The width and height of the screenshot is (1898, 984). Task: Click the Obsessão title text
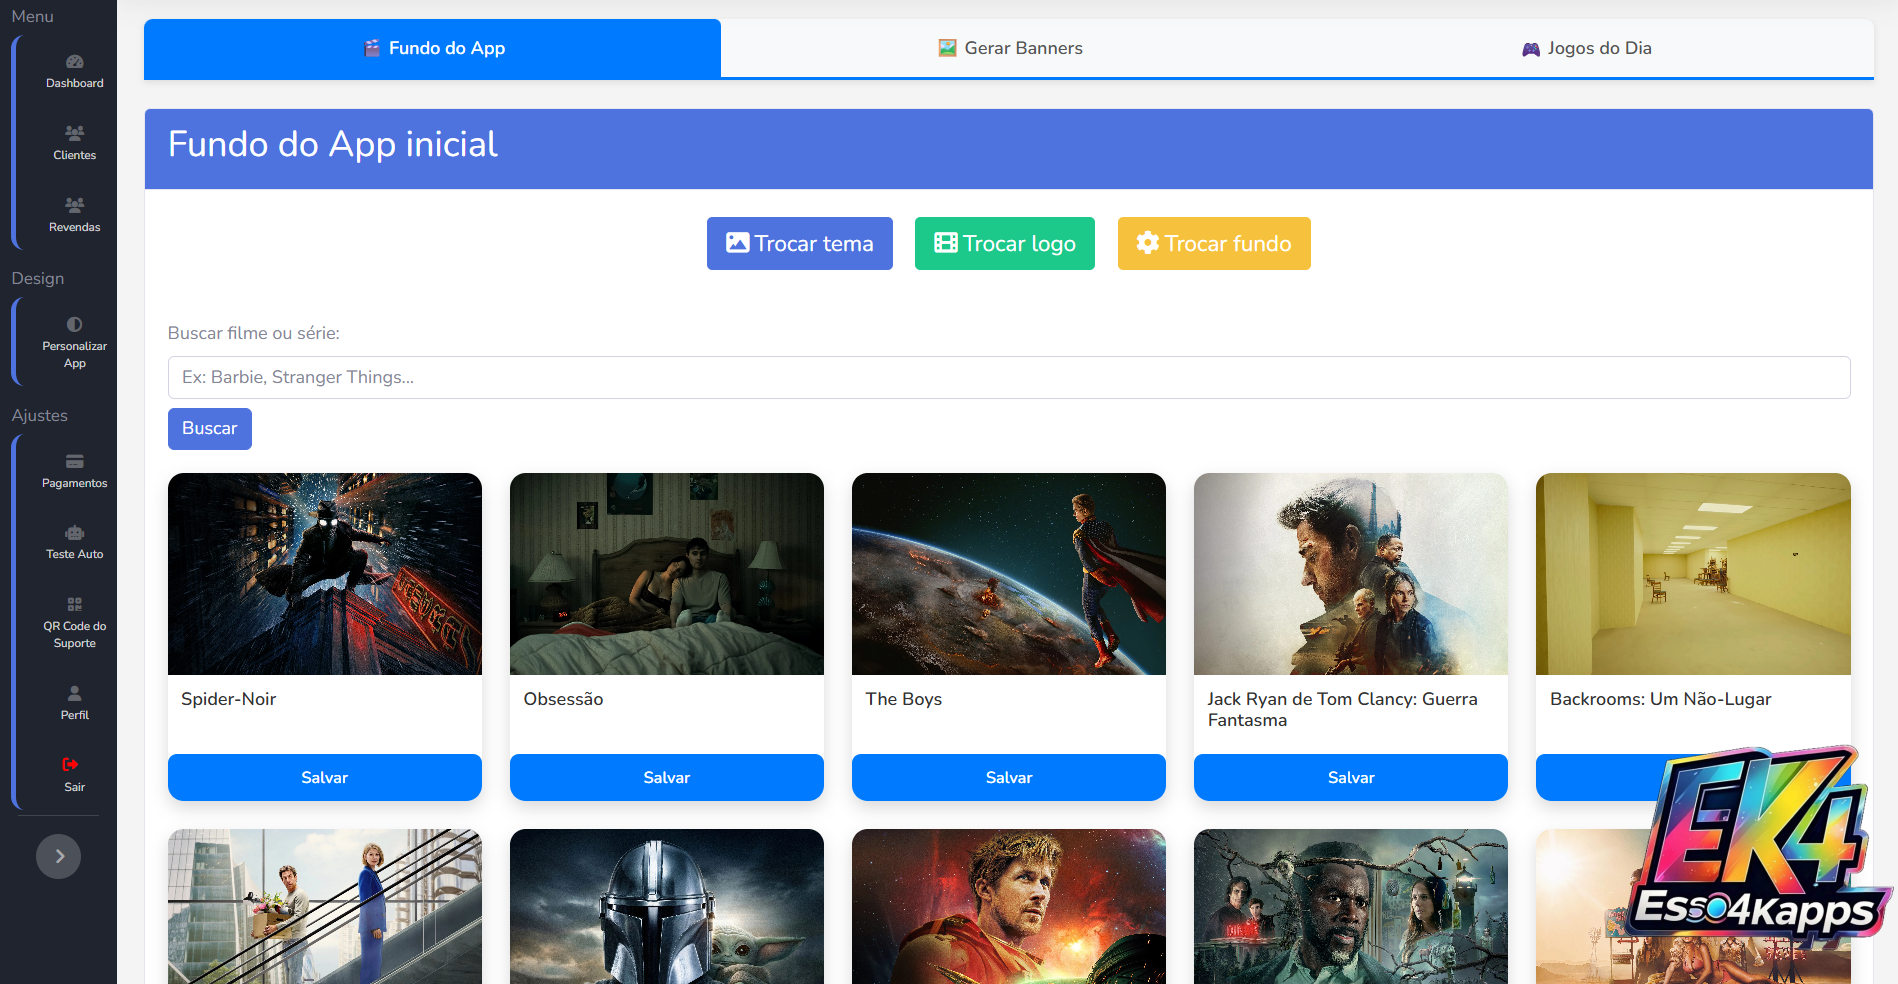click(x=563, y=699)
